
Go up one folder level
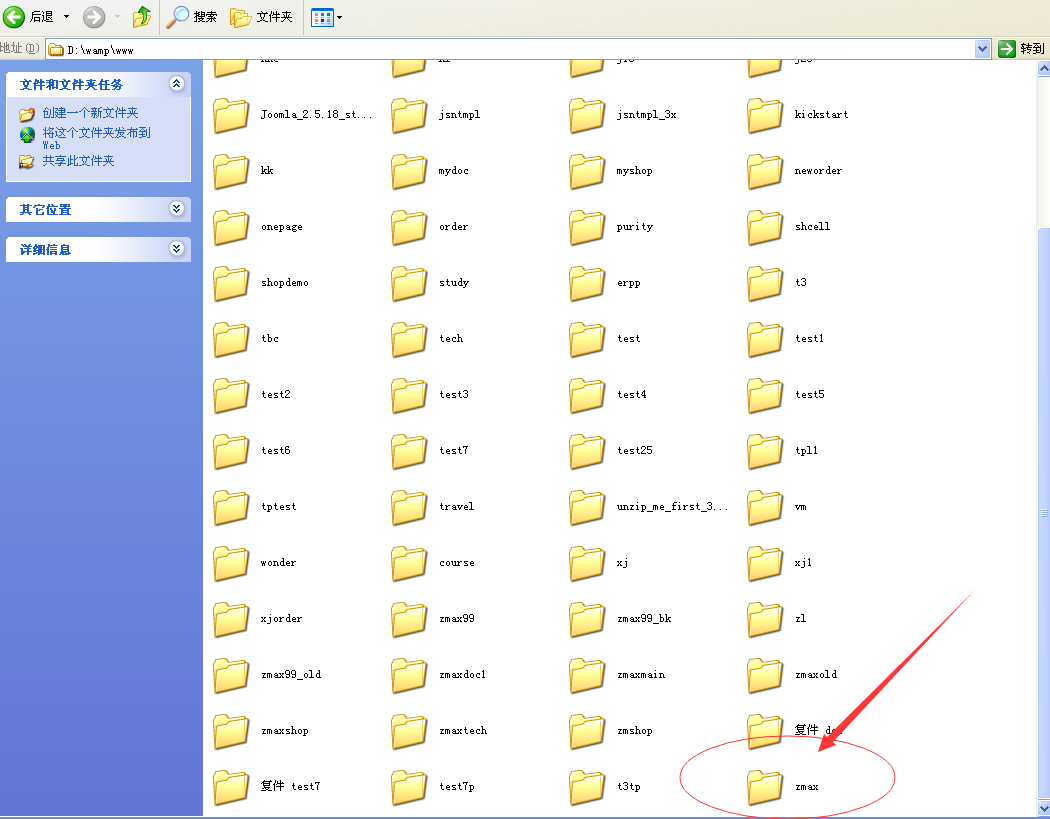(141, 17)
